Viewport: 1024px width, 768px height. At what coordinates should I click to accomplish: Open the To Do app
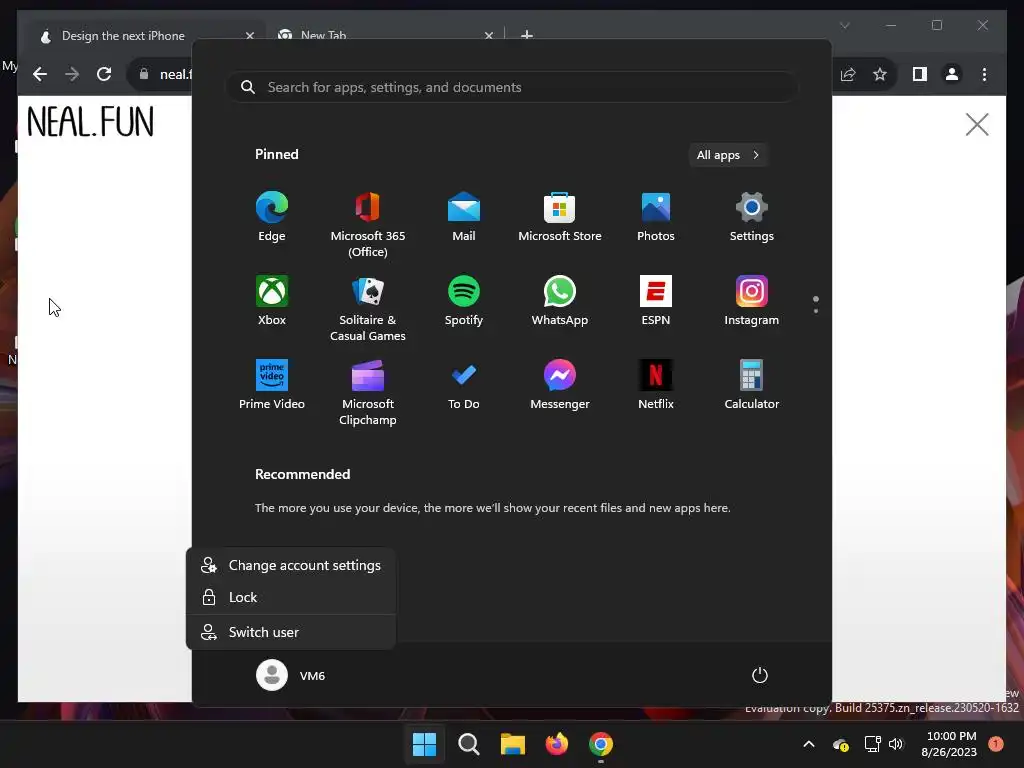(464, 385)
